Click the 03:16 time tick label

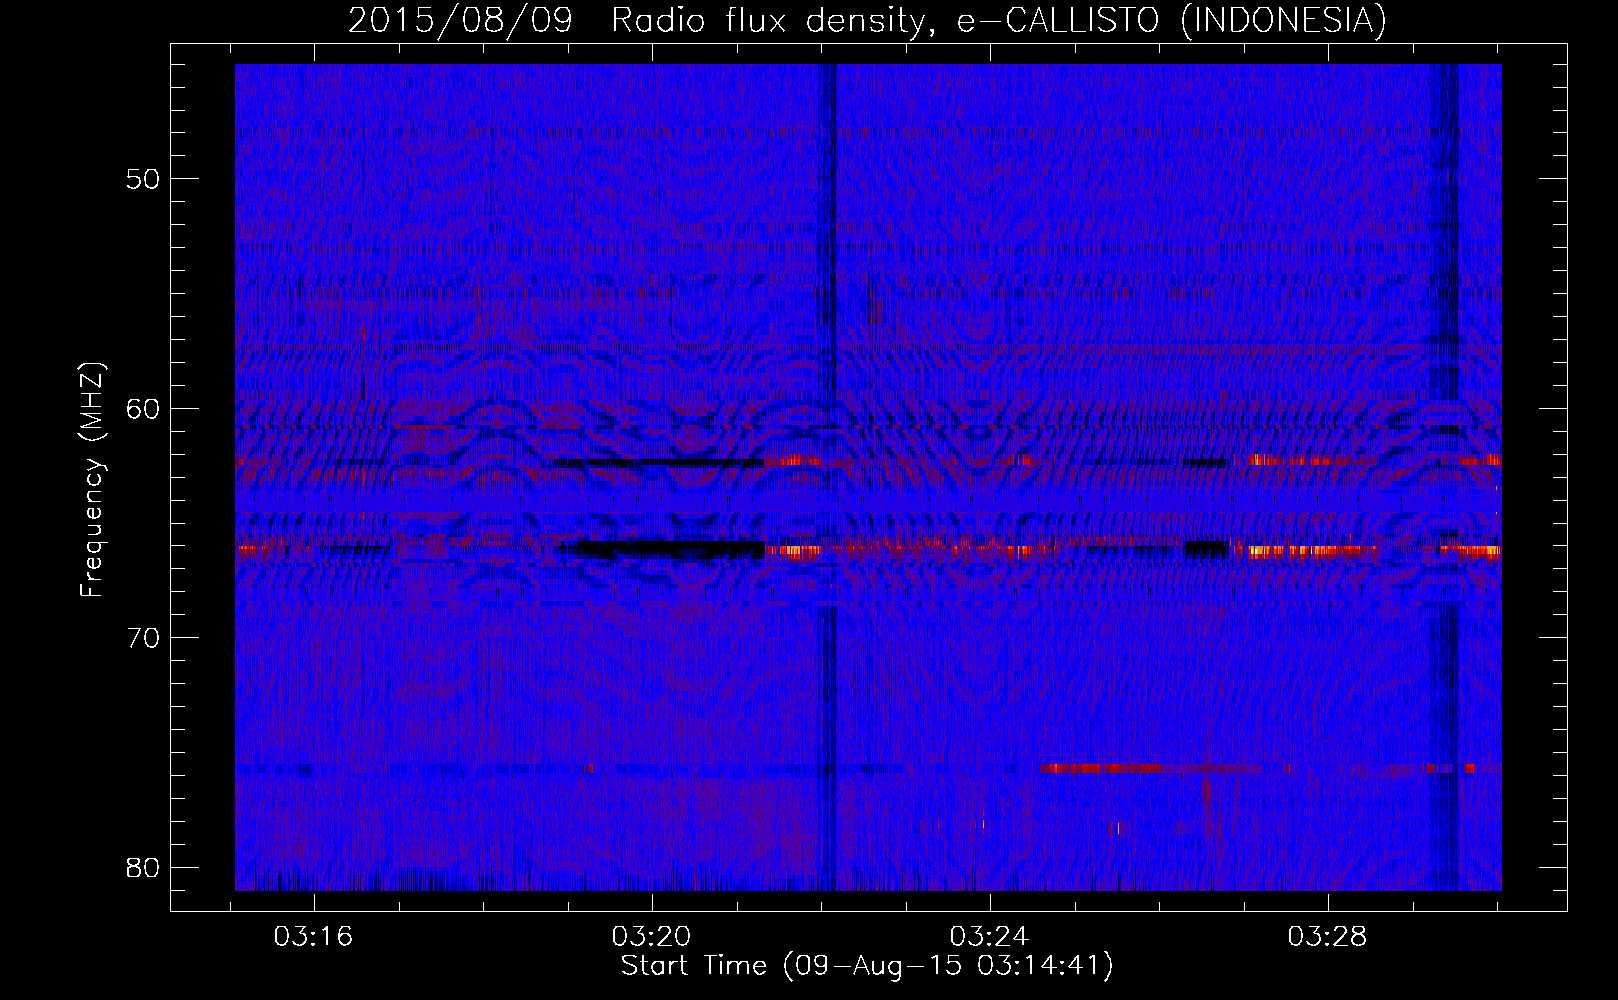(x=314, y=937)
